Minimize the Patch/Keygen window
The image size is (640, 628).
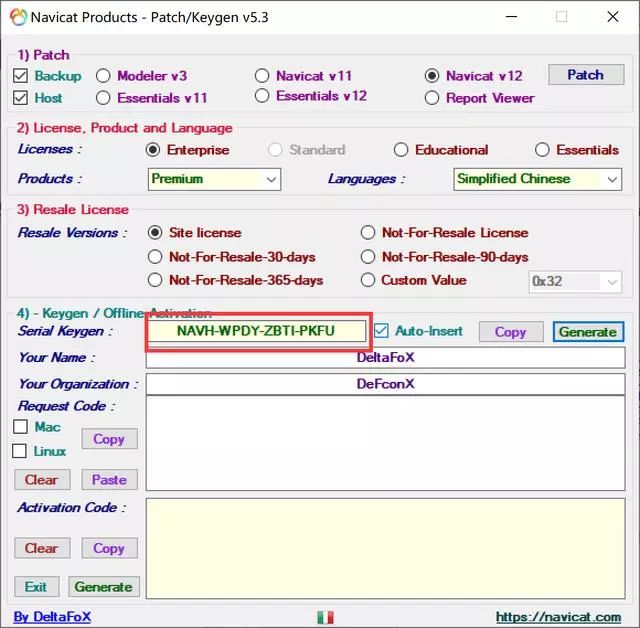[511, 17]
